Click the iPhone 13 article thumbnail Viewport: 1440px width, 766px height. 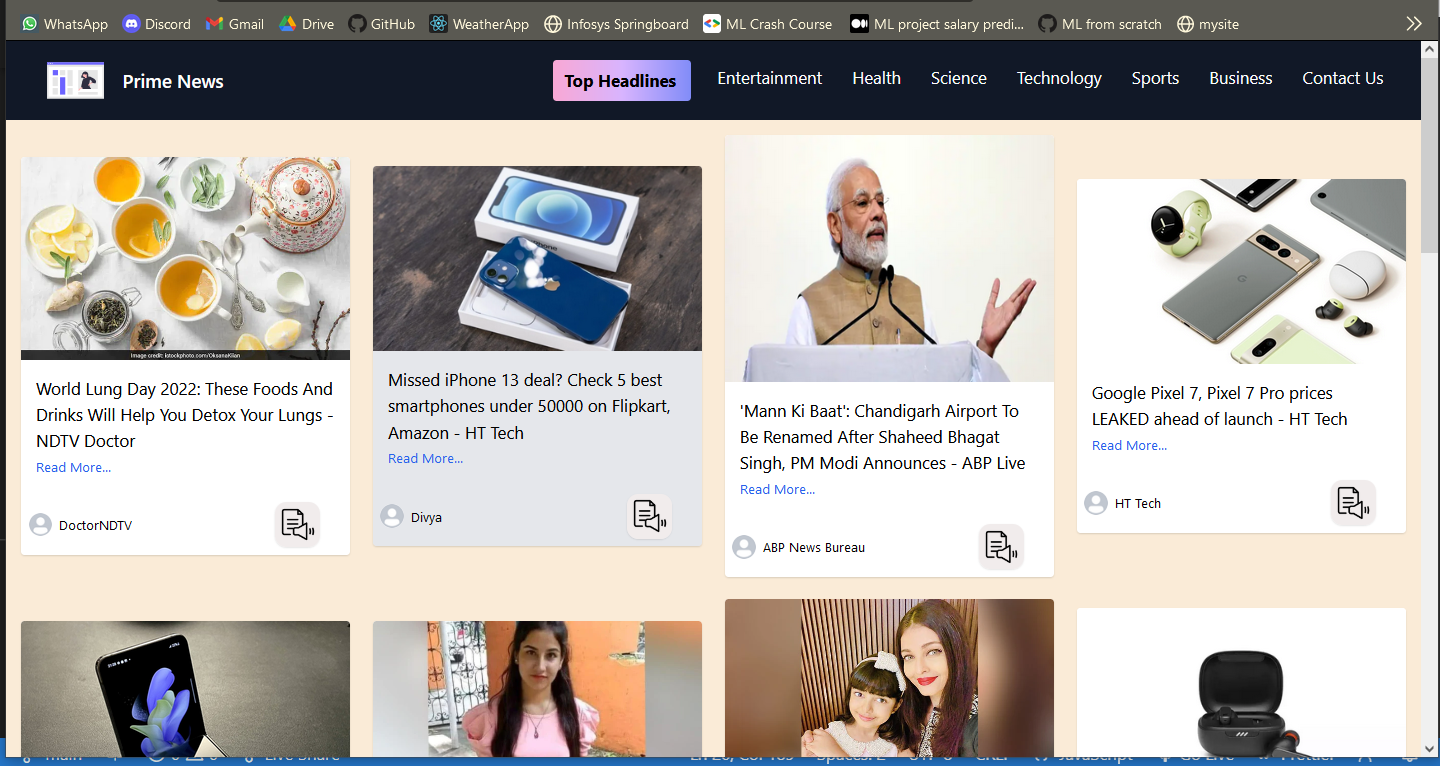pos(537,258)
